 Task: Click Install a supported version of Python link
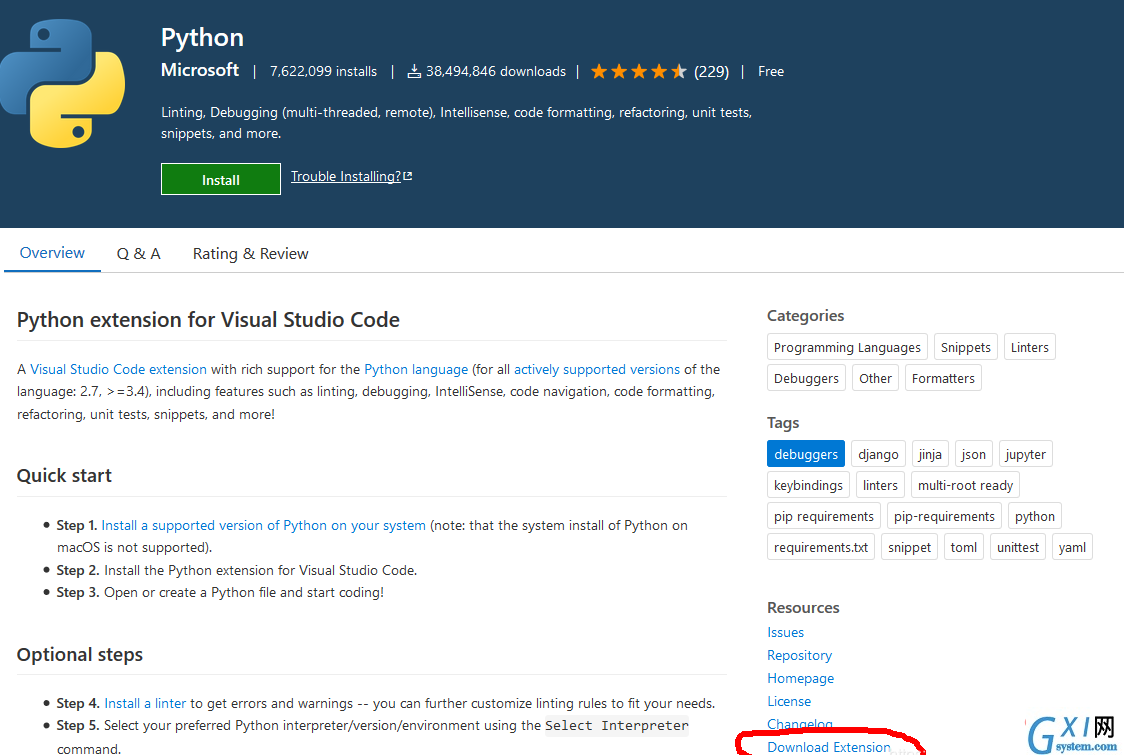pyautogui.click(x=263, y=526)
